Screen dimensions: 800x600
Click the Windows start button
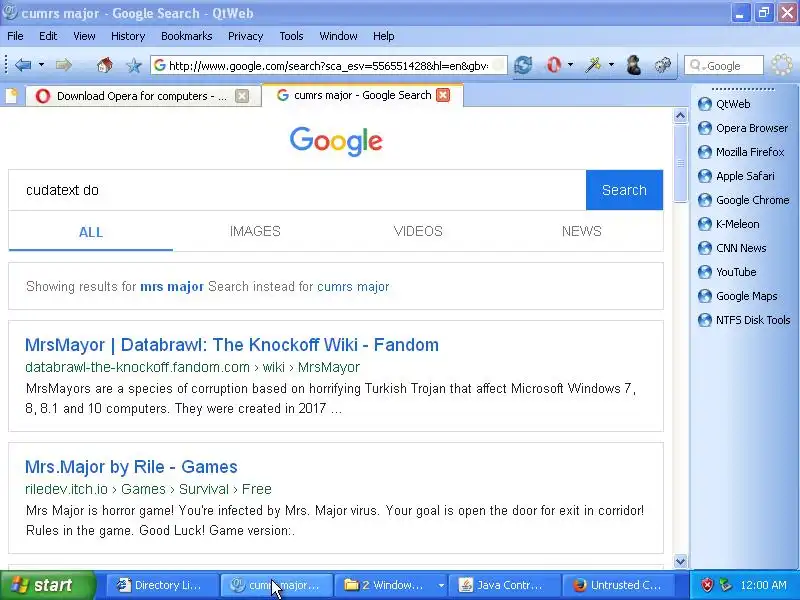click(x=47, y=585)
